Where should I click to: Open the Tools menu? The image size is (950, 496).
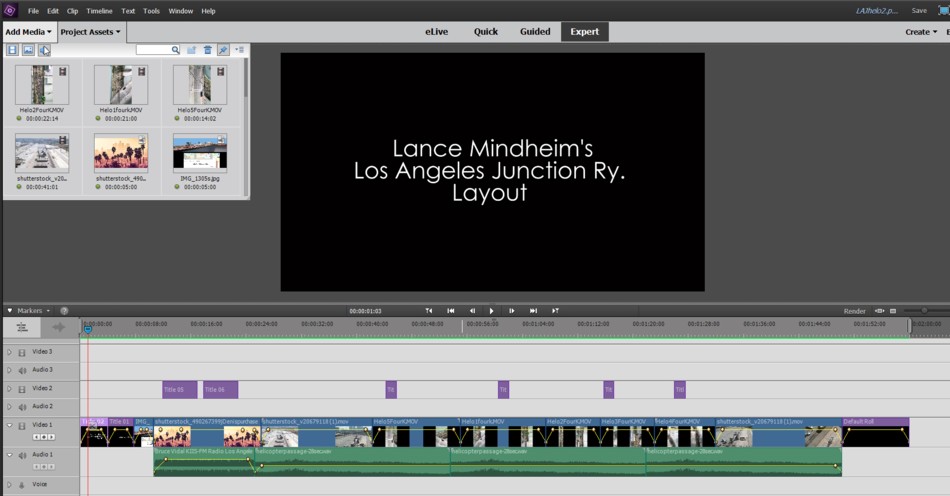(151, 11)
